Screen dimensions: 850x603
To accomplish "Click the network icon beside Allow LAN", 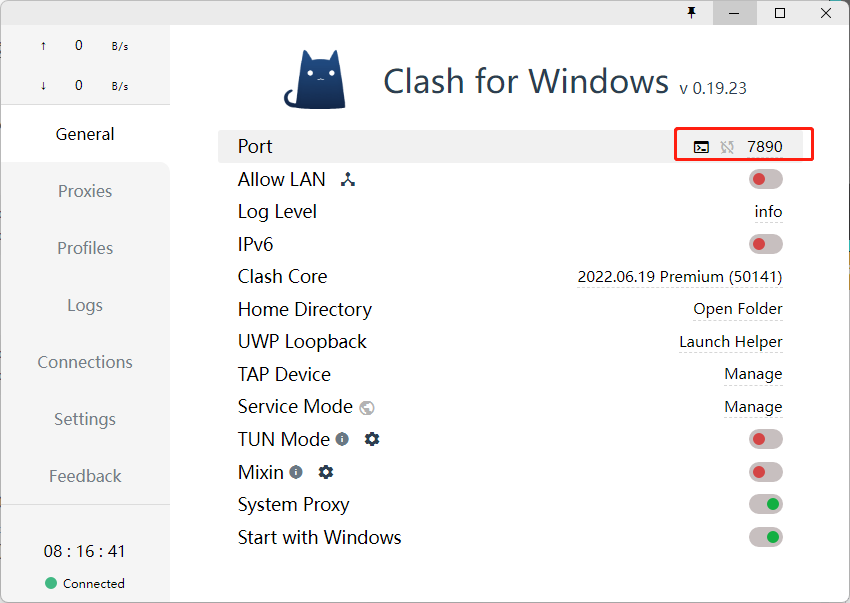I will [348, 180].
